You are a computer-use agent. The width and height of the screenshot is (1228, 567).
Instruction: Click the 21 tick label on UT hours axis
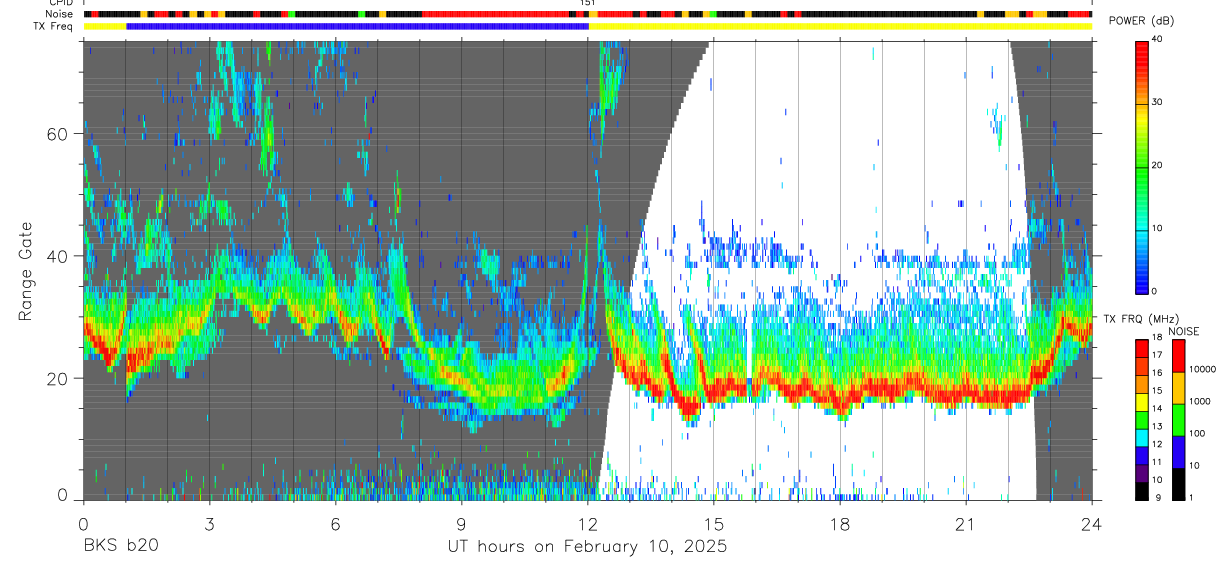[966, 523]
